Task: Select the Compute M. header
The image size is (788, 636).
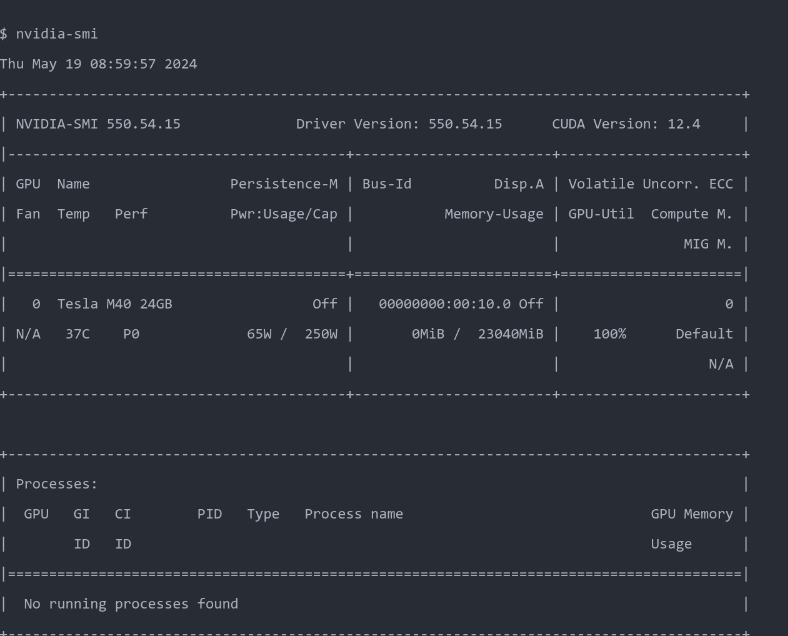Action: 692,214
